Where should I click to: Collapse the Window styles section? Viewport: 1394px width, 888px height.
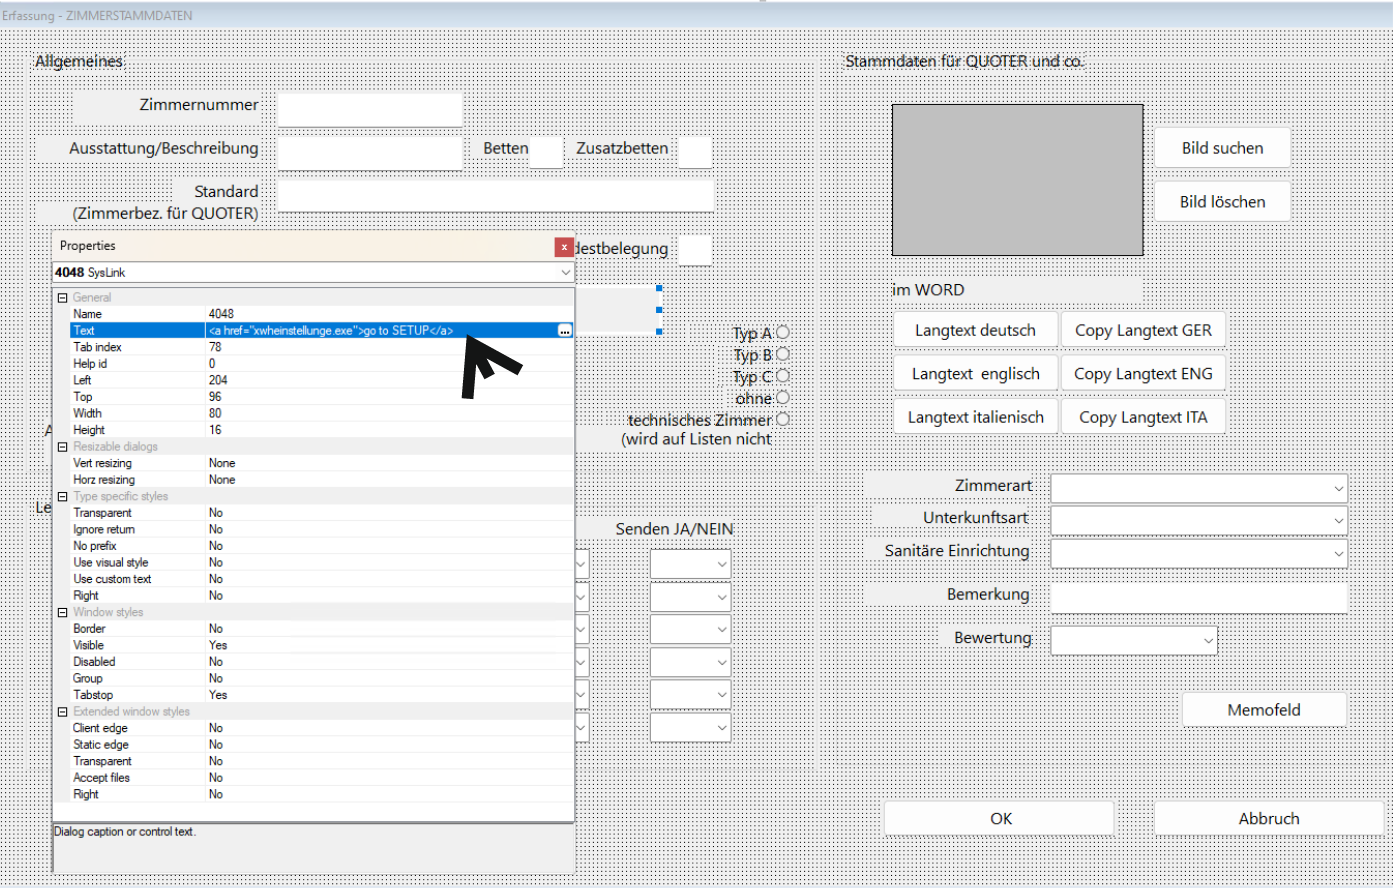click(x=62, y=612)
